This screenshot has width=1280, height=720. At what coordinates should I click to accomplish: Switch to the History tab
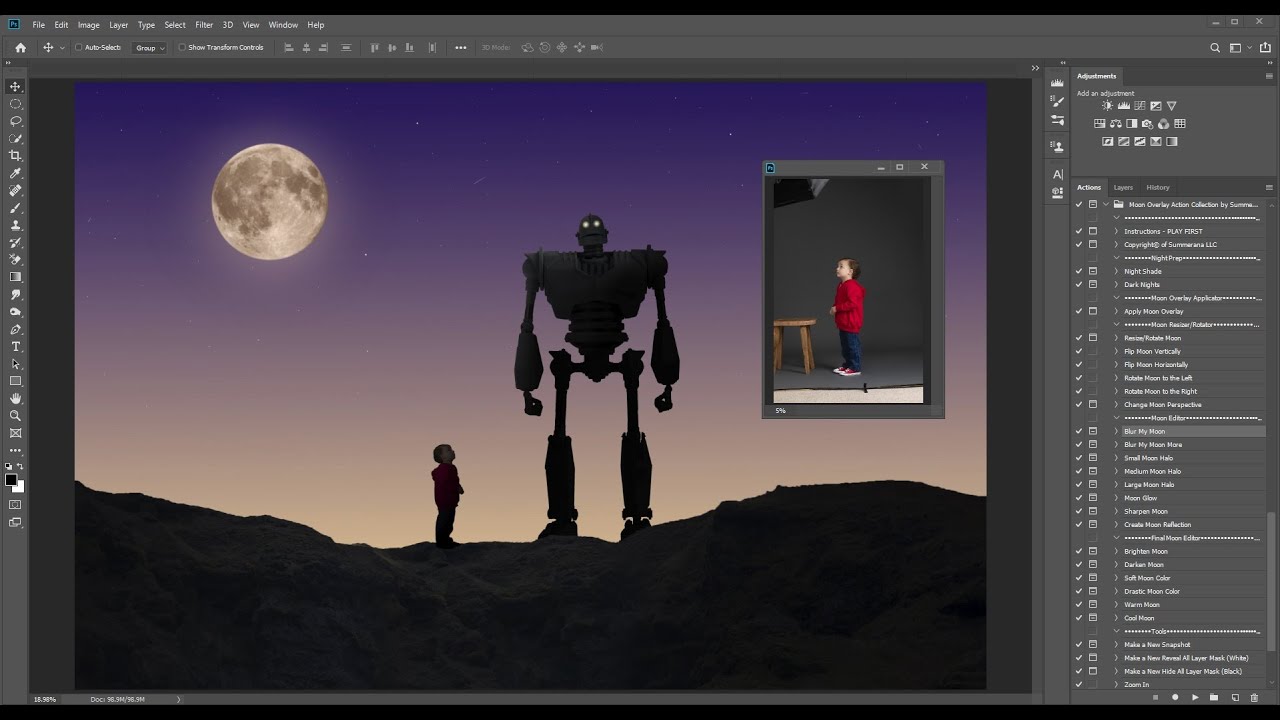tap(1158, 187)
